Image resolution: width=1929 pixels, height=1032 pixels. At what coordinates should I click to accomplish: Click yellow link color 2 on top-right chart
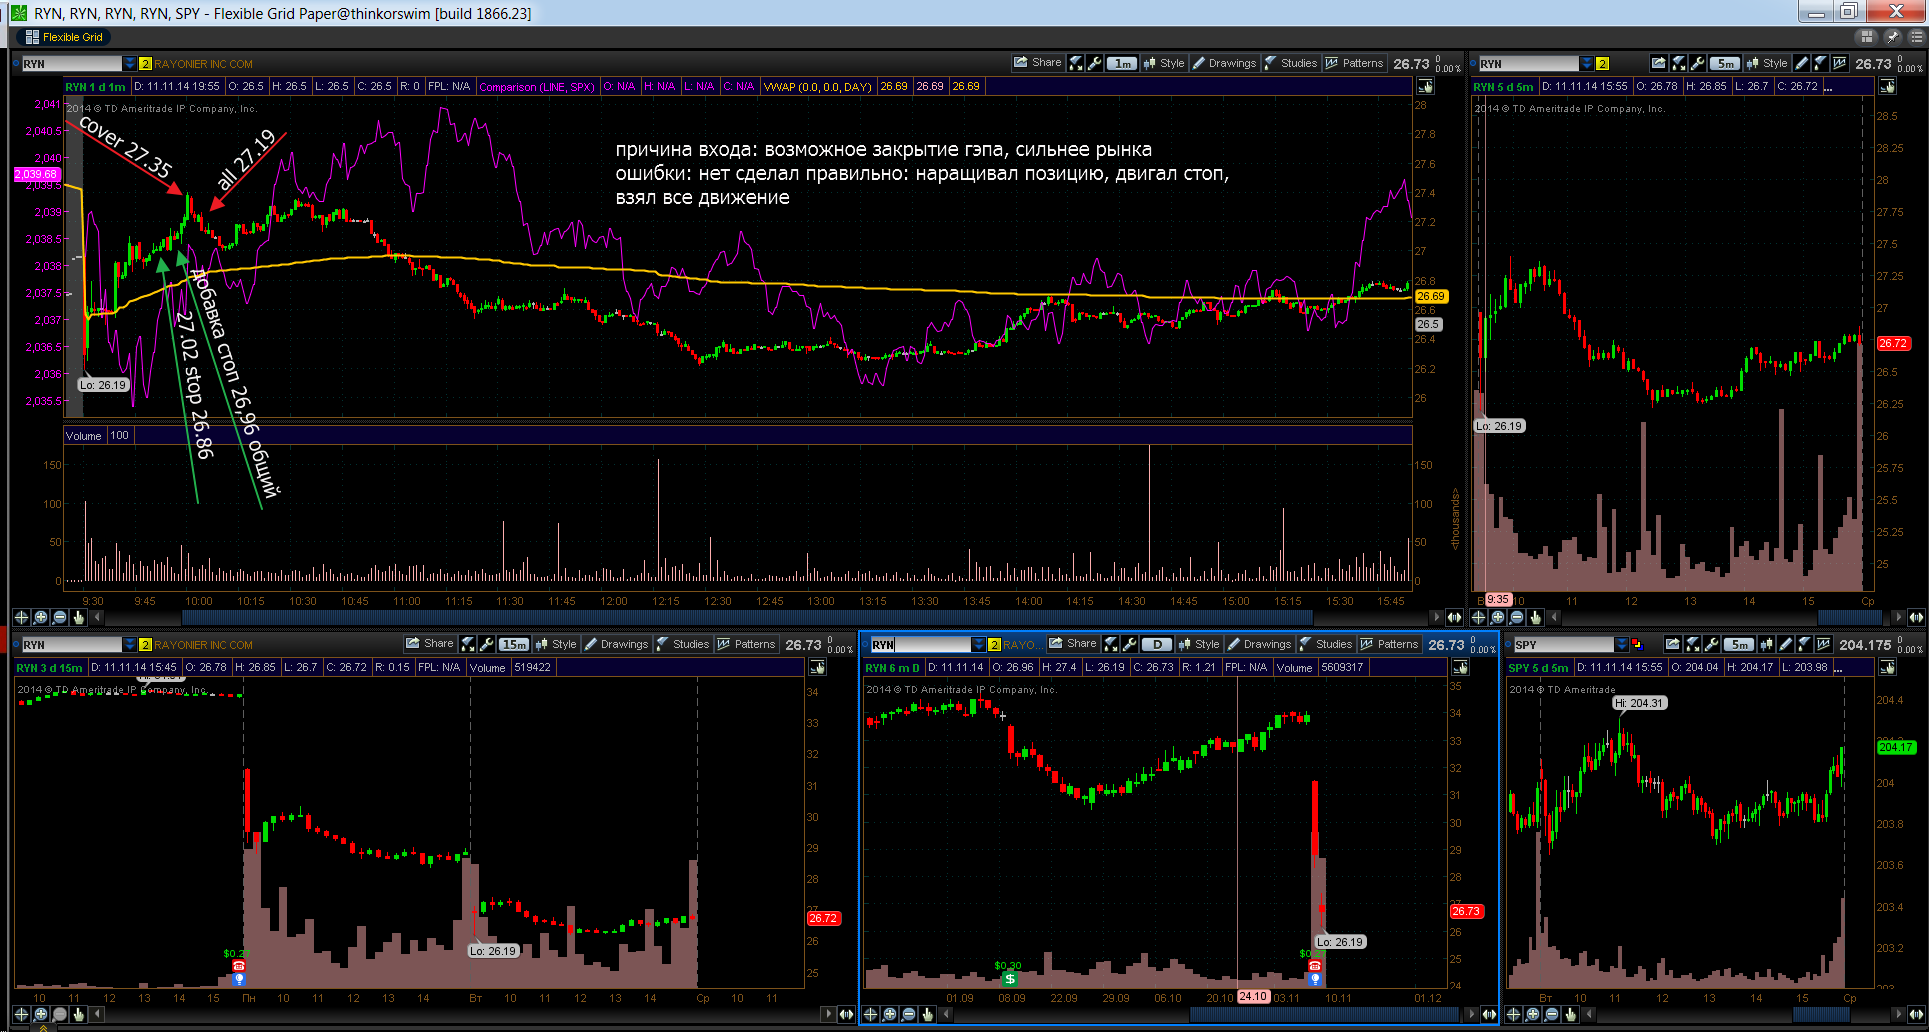point(1602,63)
